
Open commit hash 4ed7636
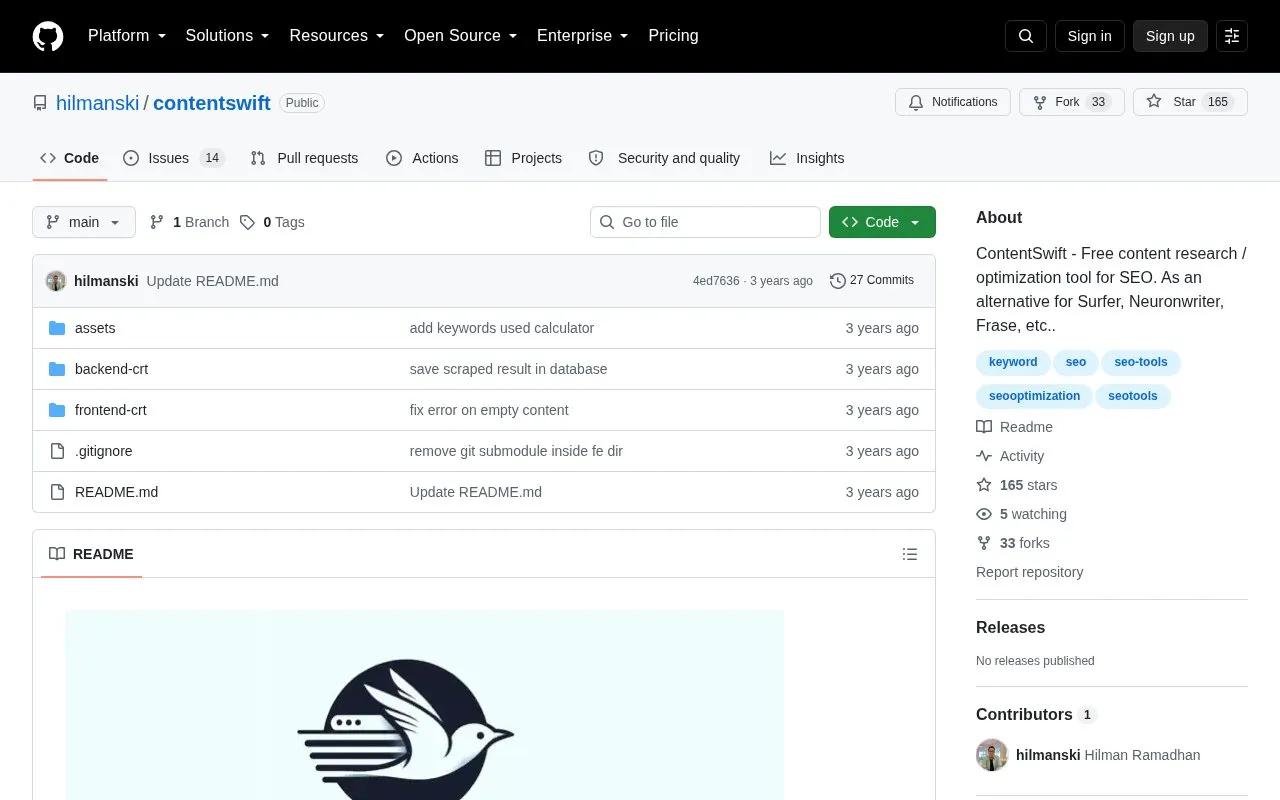716,281
